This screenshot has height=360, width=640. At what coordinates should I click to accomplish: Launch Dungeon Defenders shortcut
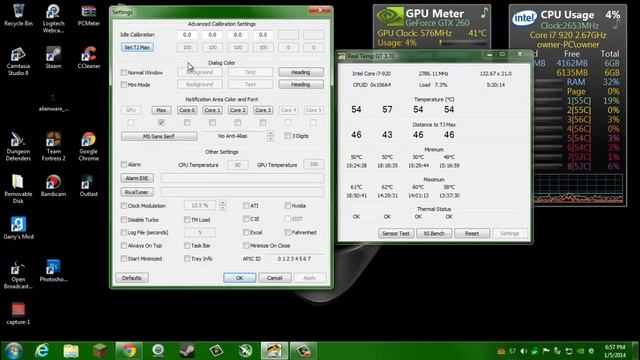18,146
